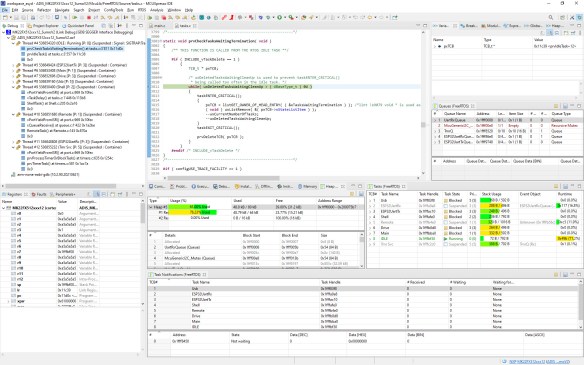Open the Breakpoints view tab

pyautogui.click(x=468, y=26)
